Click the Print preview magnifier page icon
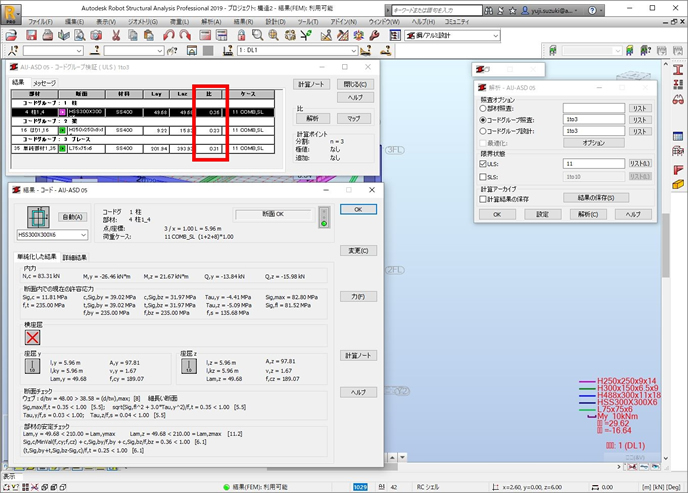The image size is (688, 493). [79, 35]
